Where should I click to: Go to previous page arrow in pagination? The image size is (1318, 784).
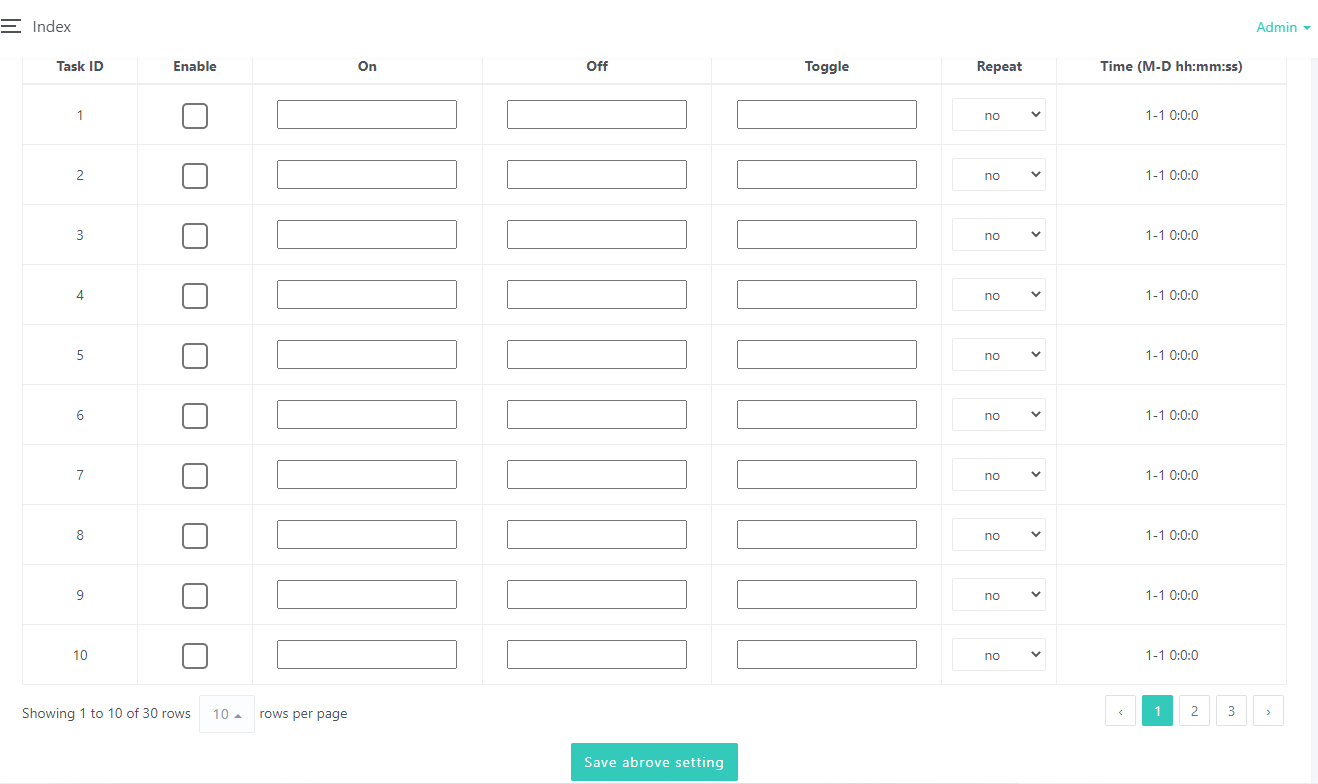point(1120,711)
